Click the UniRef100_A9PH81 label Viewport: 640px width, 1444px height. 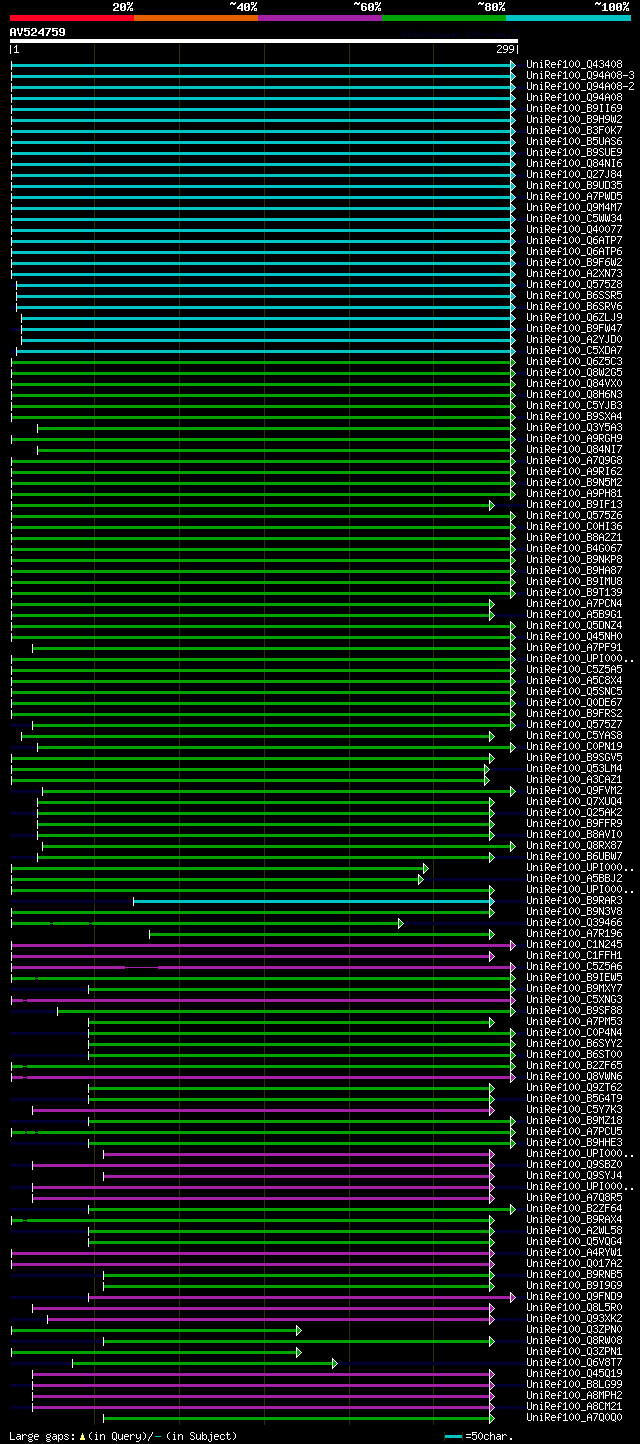click(574, 493)
